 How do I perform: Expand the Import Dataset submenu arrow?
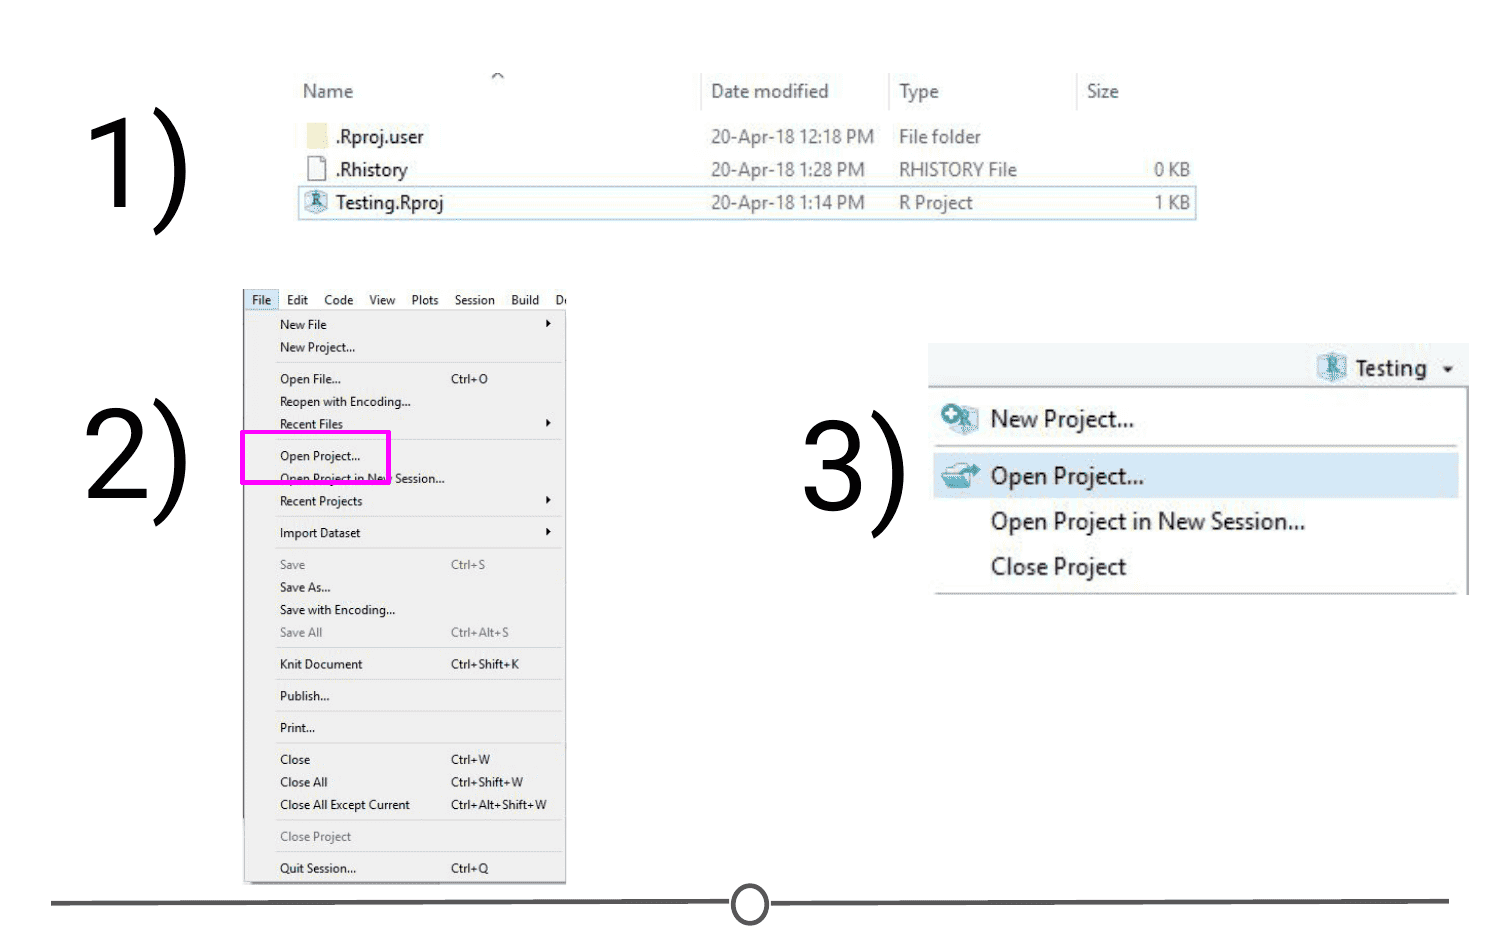(548, 532)
